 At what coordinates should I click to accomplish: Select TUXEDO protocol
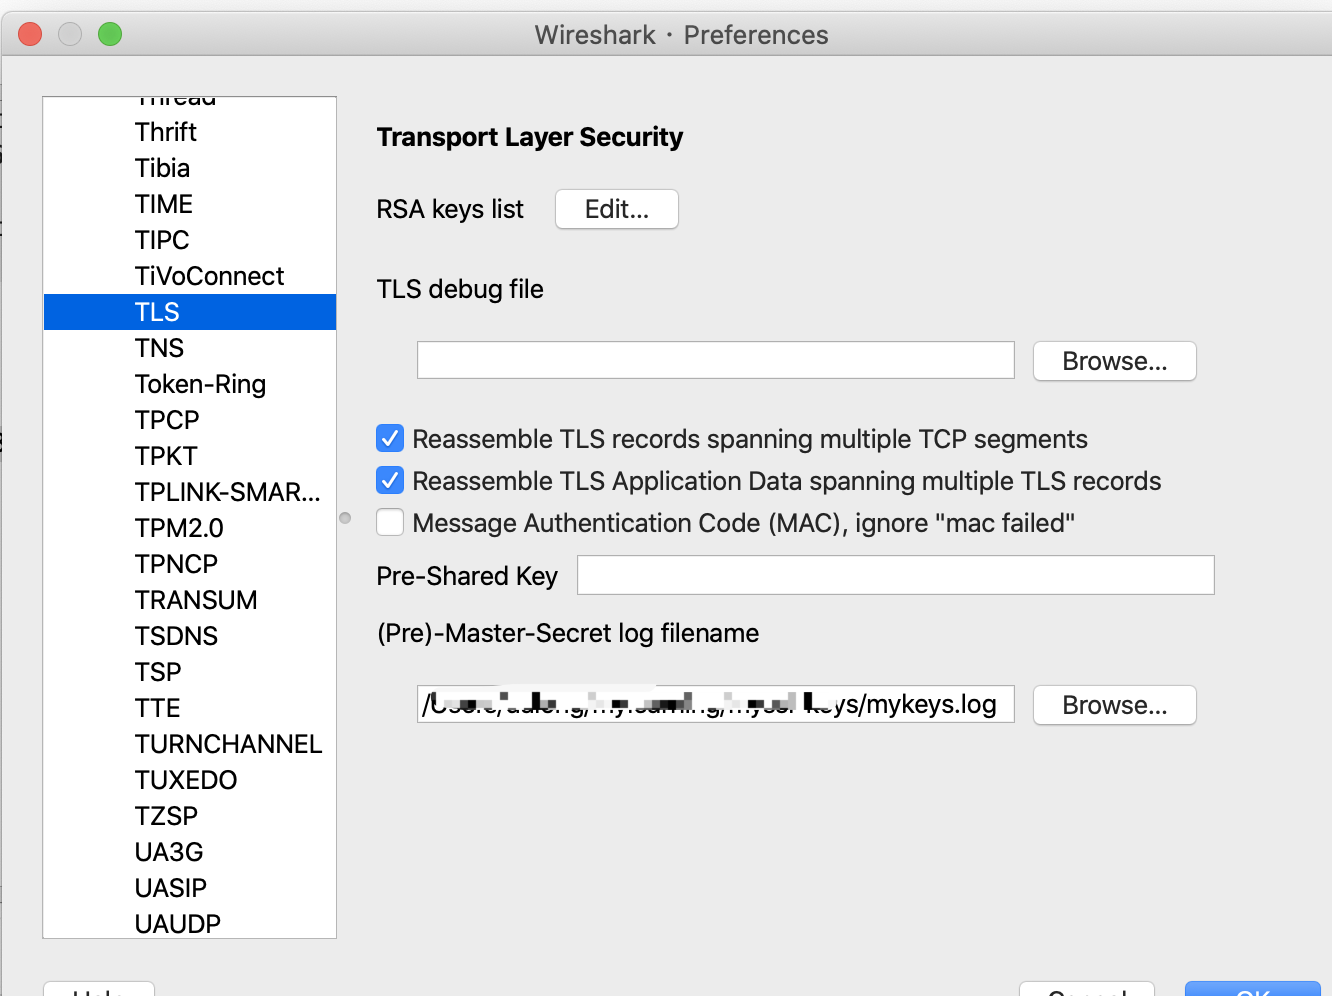[190, 780]
